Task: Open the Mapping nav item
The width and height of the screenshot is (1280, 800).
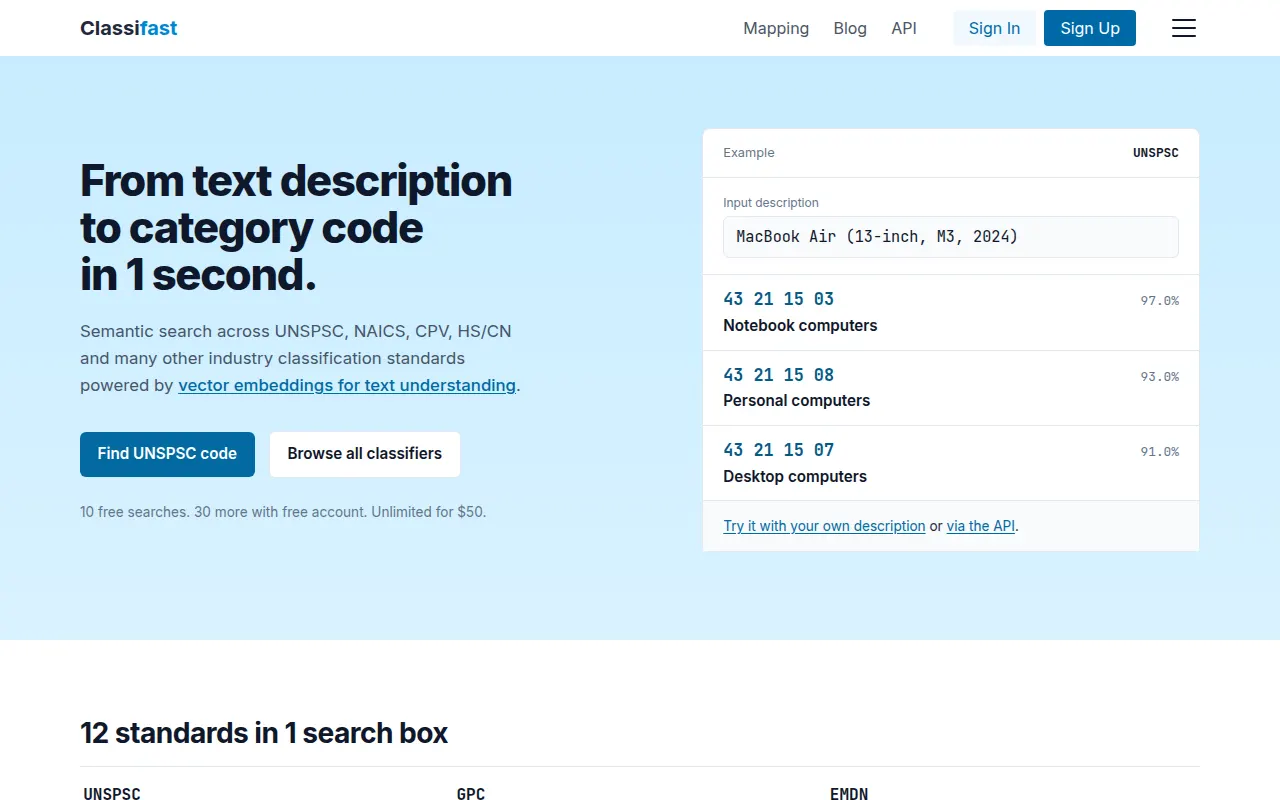Action: [776, 28]
